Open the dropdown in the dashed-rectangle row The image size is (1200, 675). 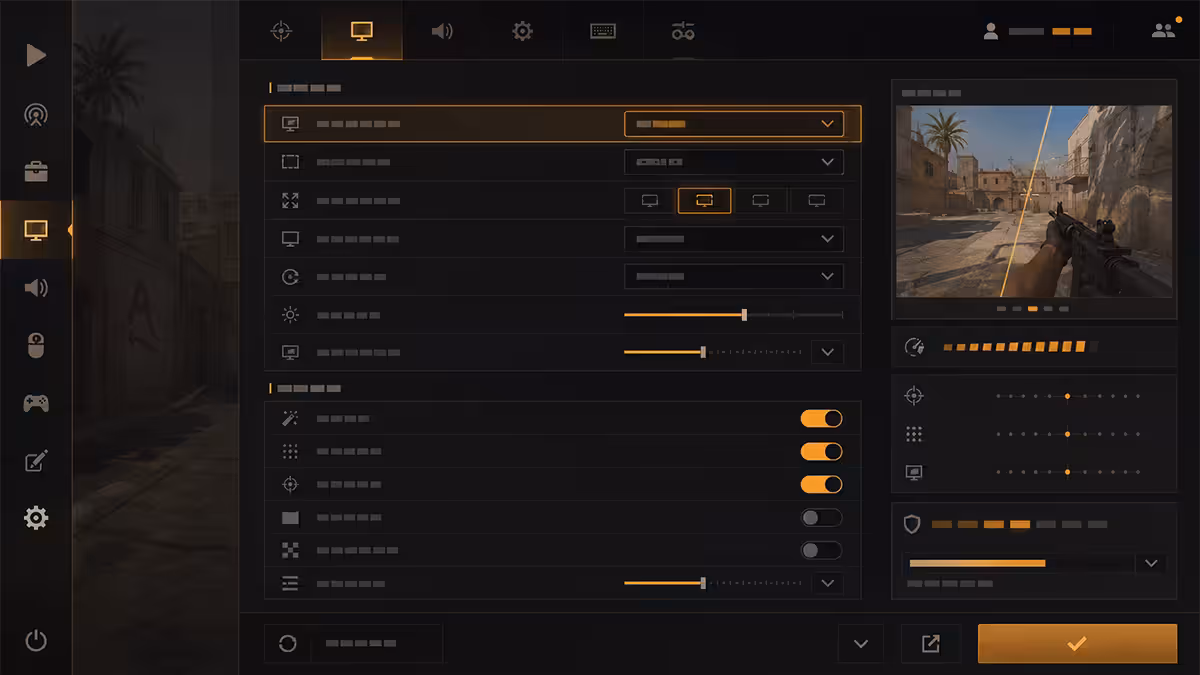point(734,162)
